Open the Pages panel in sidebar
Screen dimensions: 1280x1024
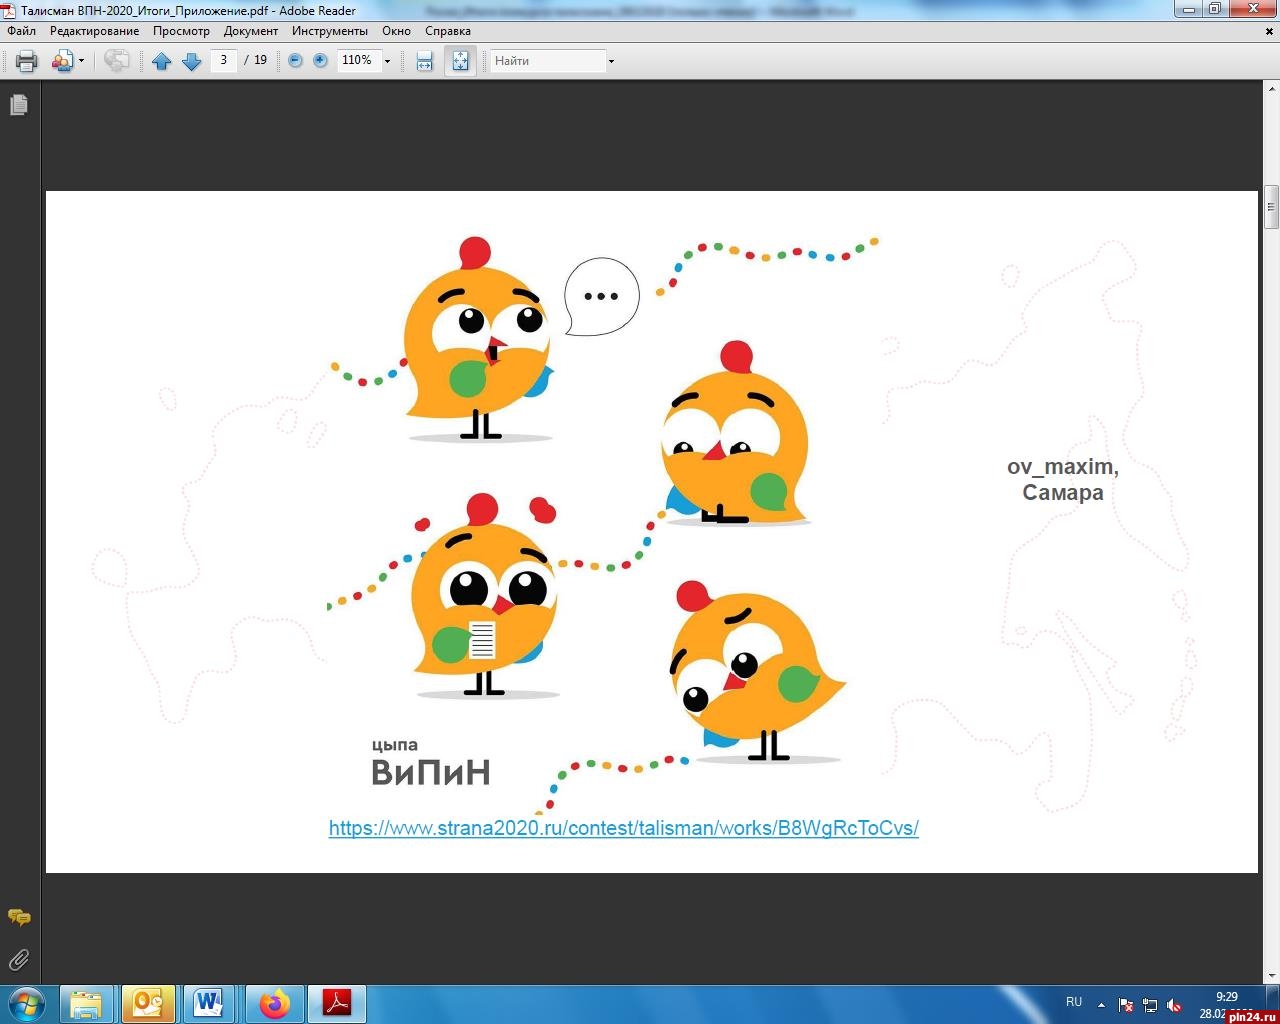tap(19, 105)
